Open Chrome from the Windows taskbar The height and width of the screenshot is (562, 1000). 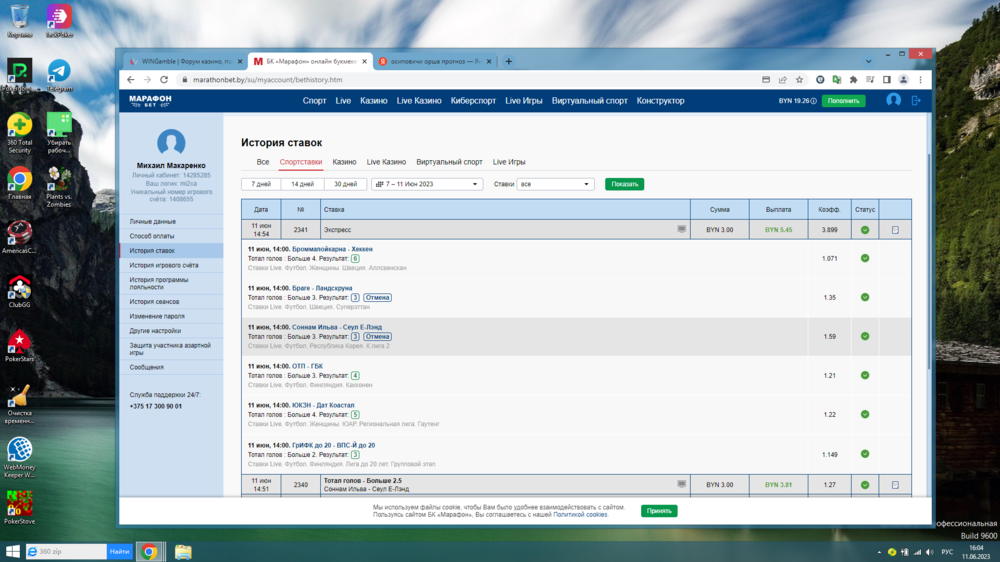pos(149,551)
